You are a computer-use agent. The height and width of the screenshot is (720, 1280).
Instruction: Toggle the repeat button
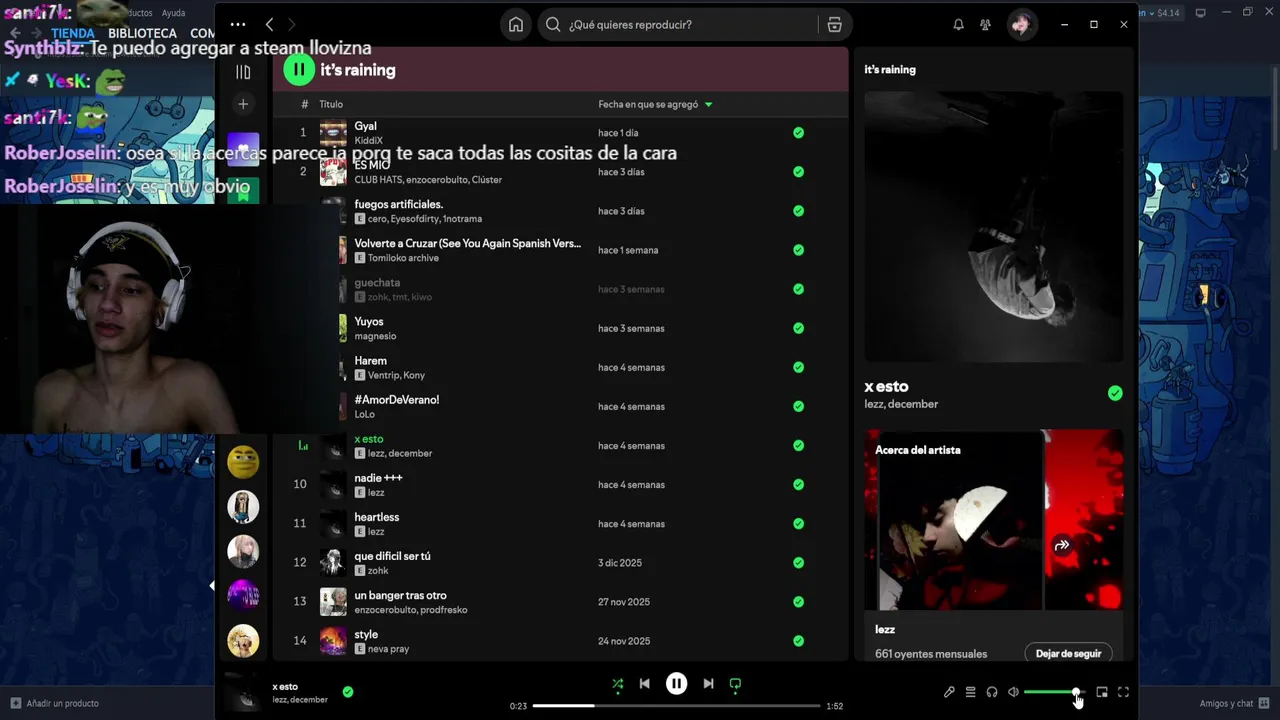pos(735,685)
